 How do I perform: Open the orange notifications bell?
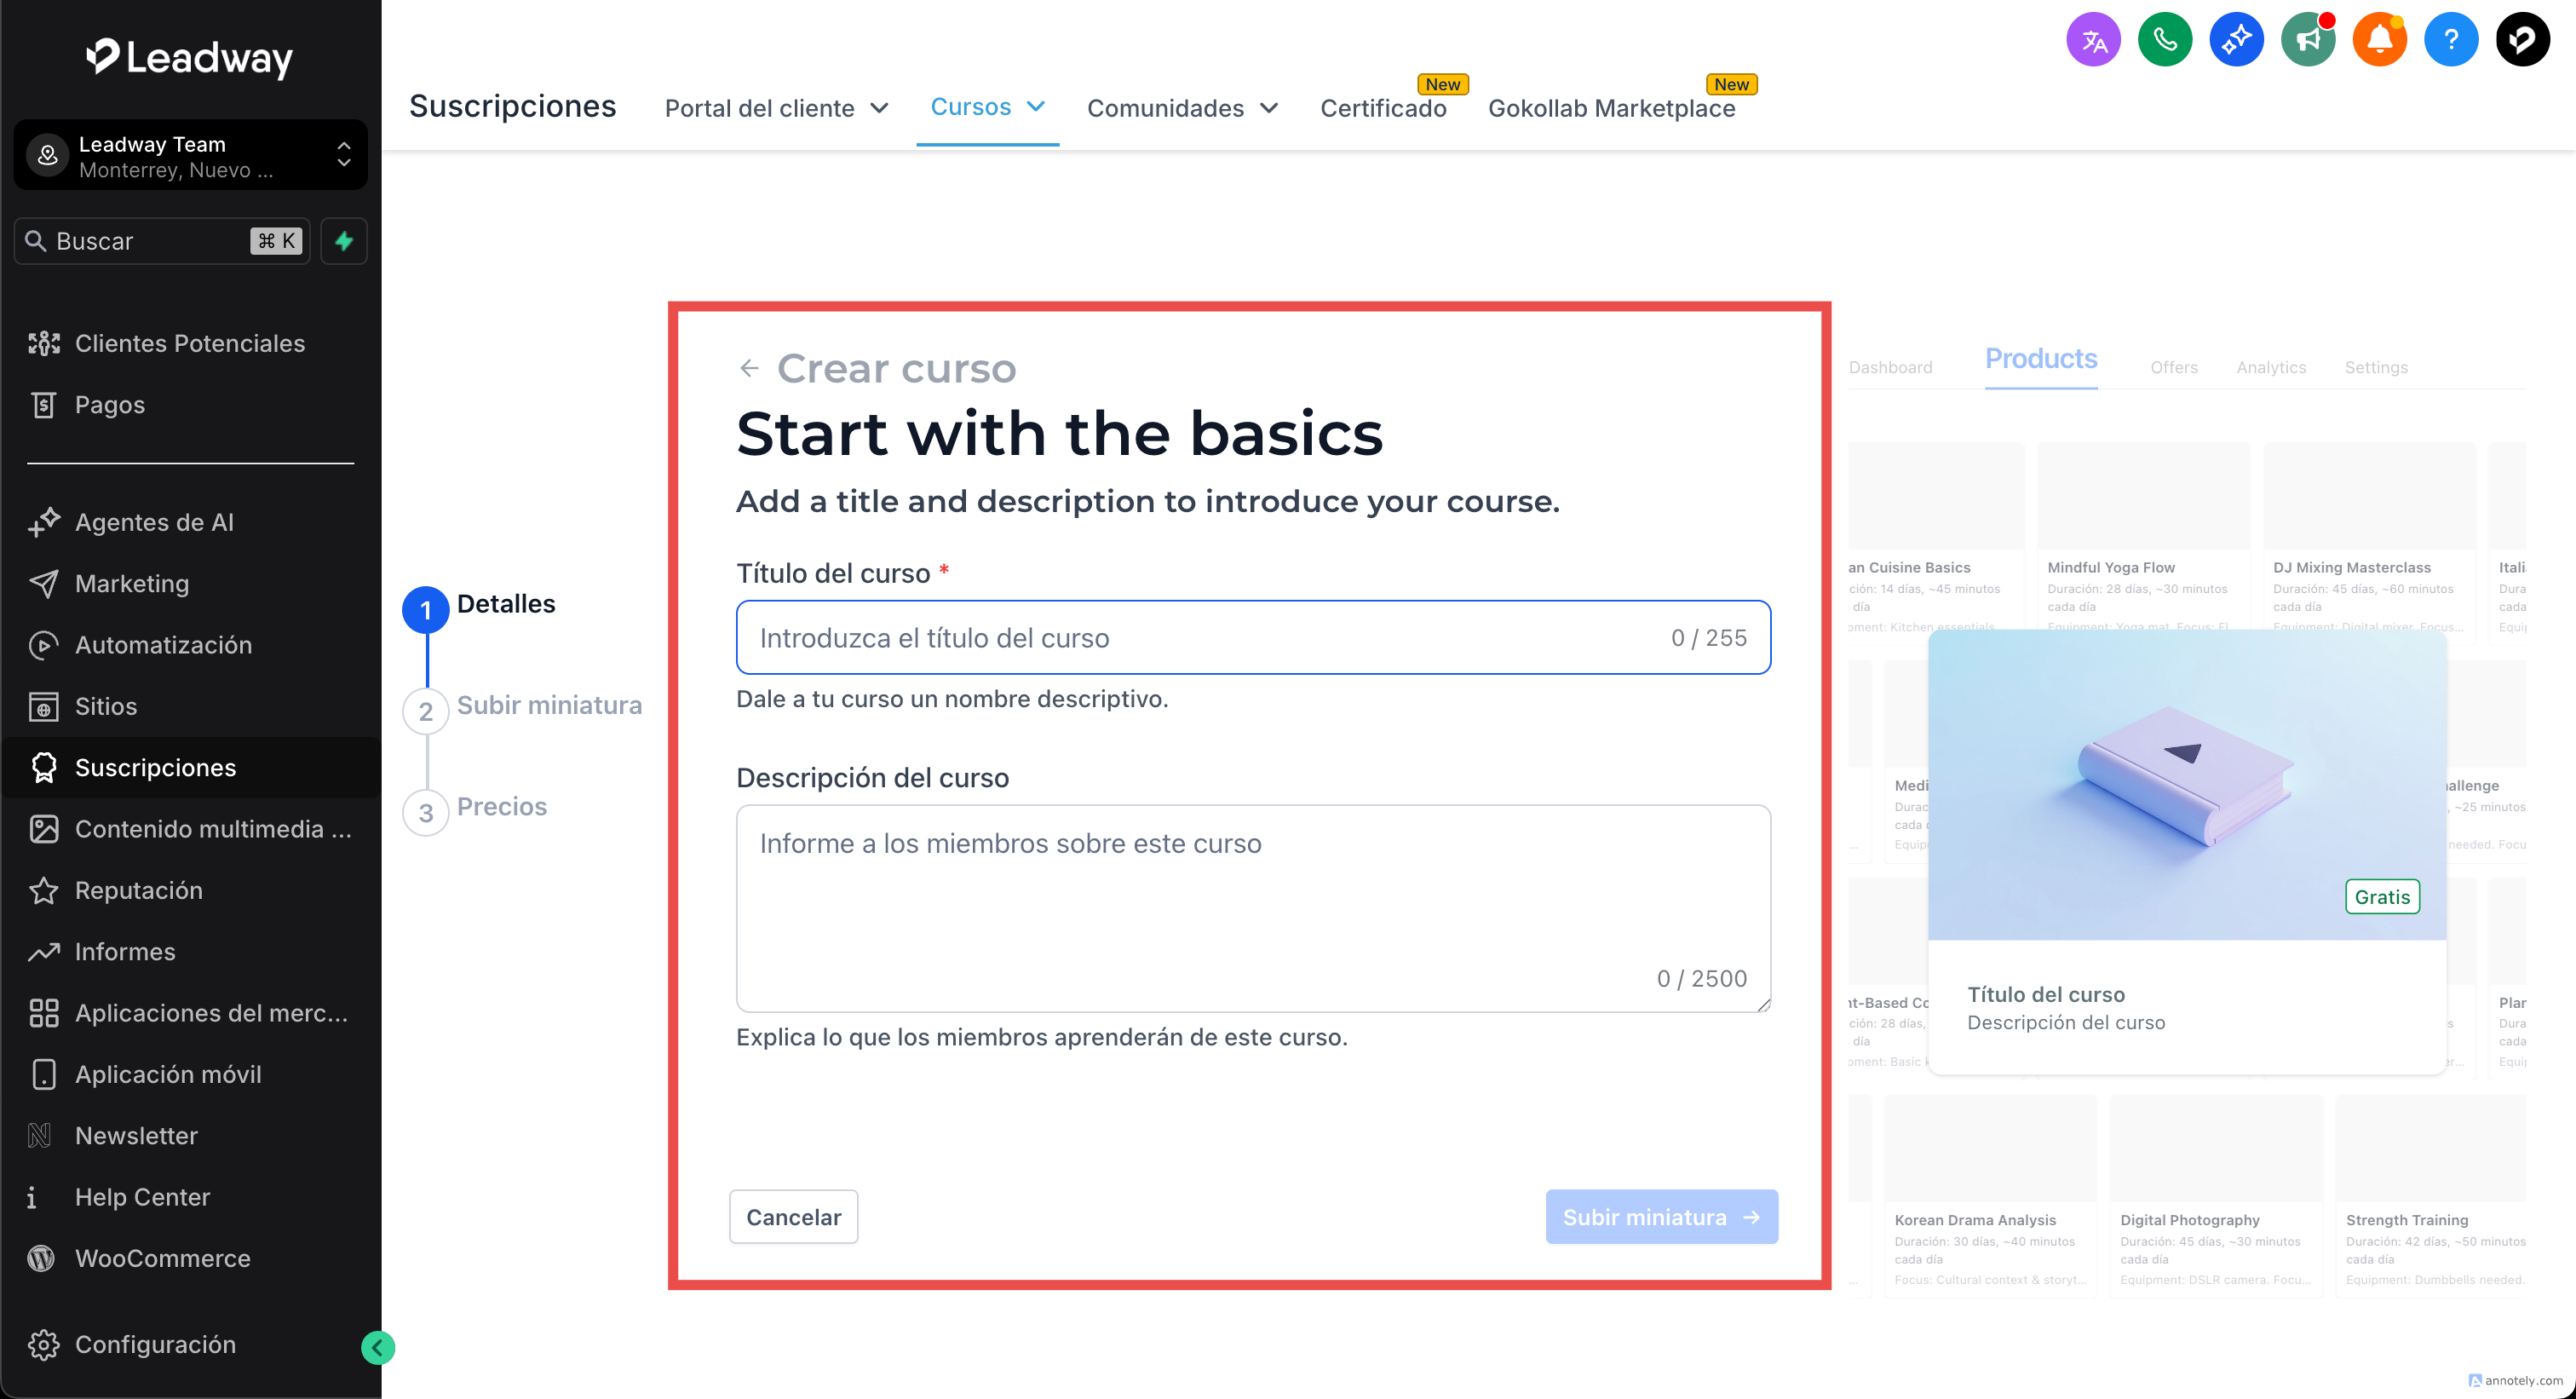(2379, 40)
